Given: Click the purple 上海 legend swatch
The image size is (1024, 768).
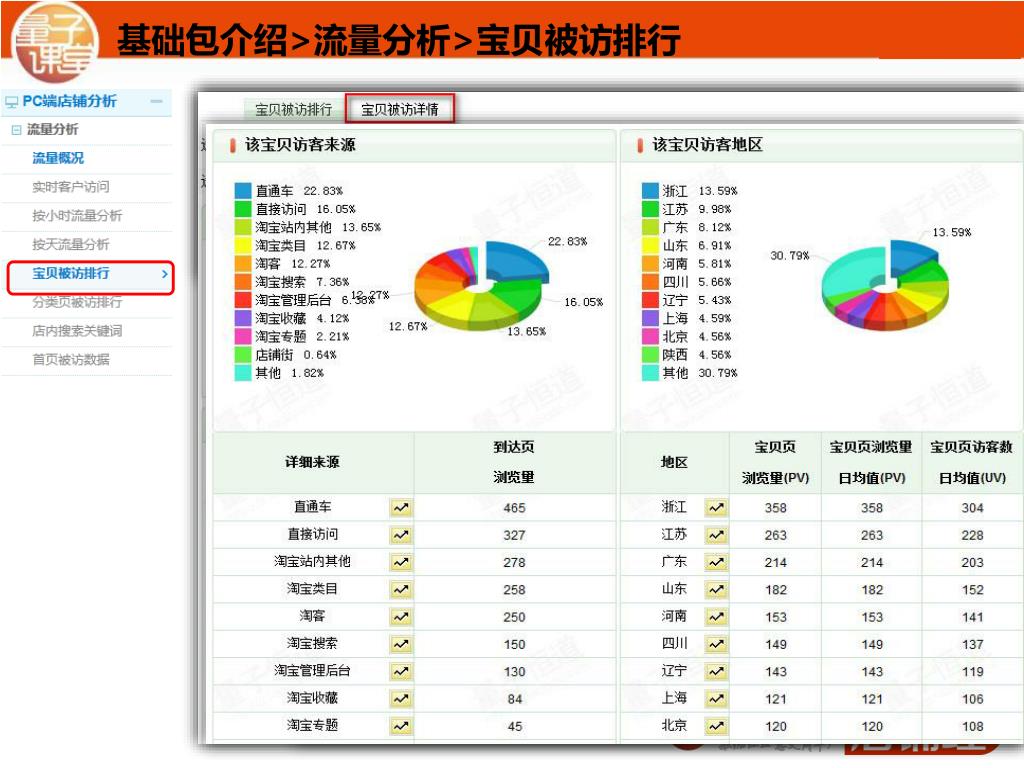Looking at the screenshot, I should click(x=650, y=318).
